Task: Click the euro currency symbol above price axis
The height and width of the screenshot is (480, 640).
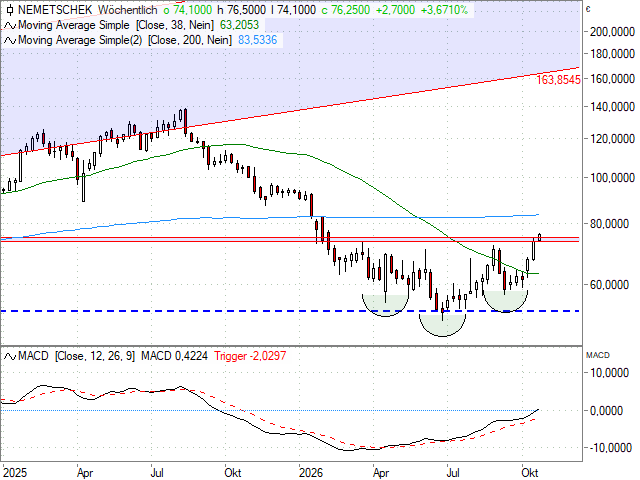Action: point(588,9)
